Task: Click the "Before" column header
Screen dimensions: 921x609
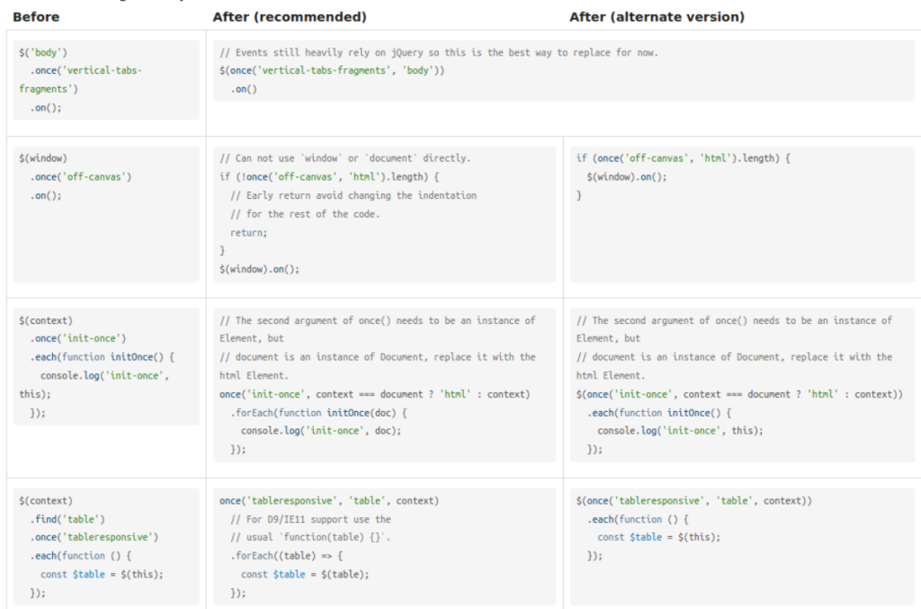Action: click(35, 16)
